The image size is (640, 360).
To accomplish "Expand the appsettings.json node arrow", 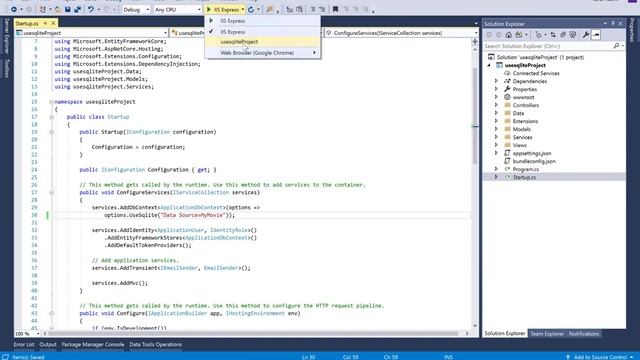I will tap(496, 153).
